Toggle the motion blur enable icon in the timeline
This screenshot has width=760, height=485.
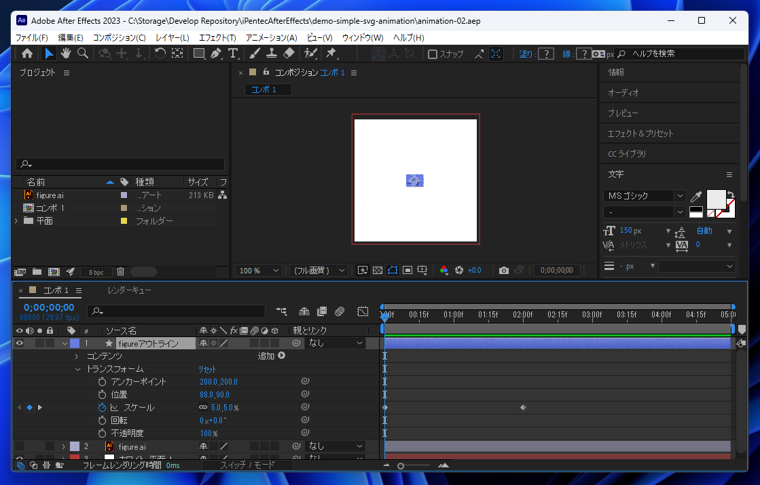339,311
